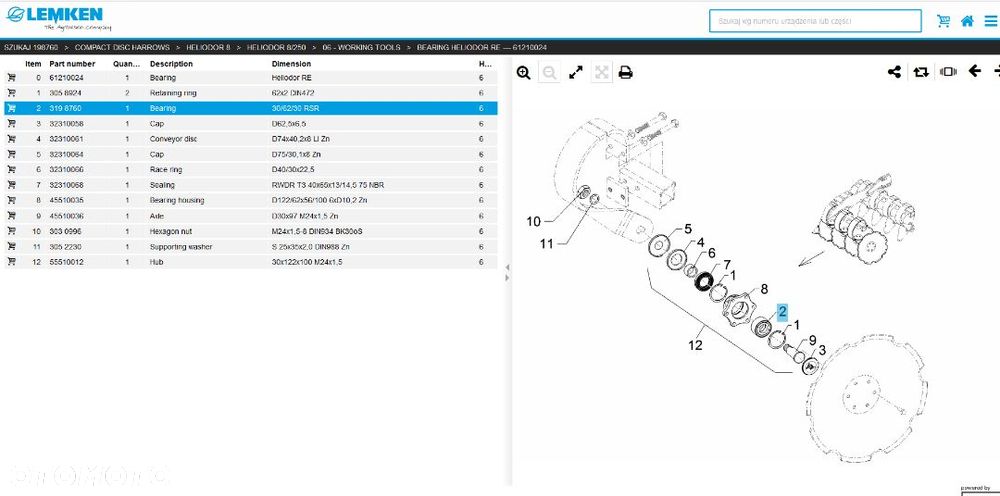Add the Hub row to cart

coord(11,262)
